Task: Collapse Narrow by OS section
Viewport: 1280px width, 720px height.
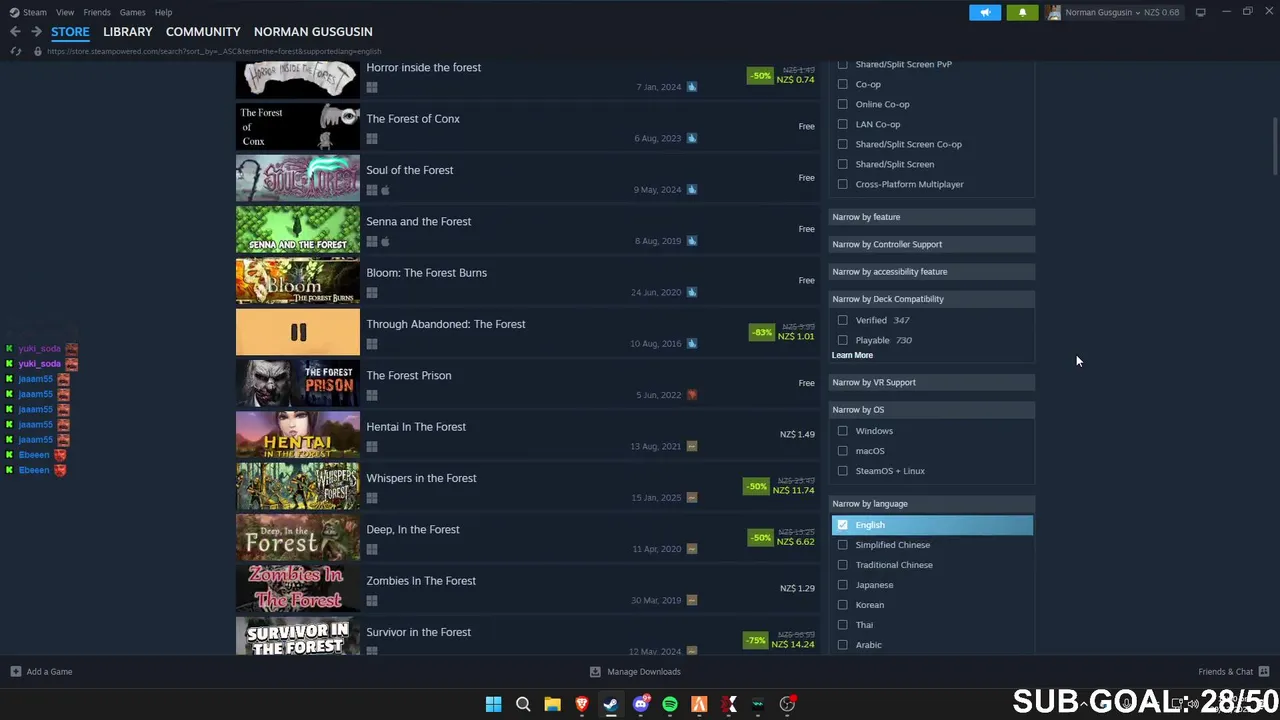Action: click(x=932, y=409)
